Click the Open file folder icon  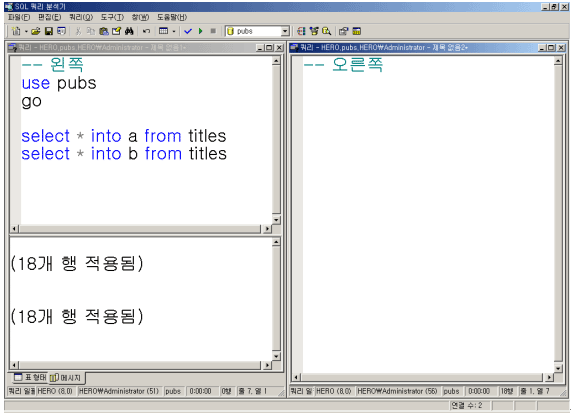tap(36, 31)
